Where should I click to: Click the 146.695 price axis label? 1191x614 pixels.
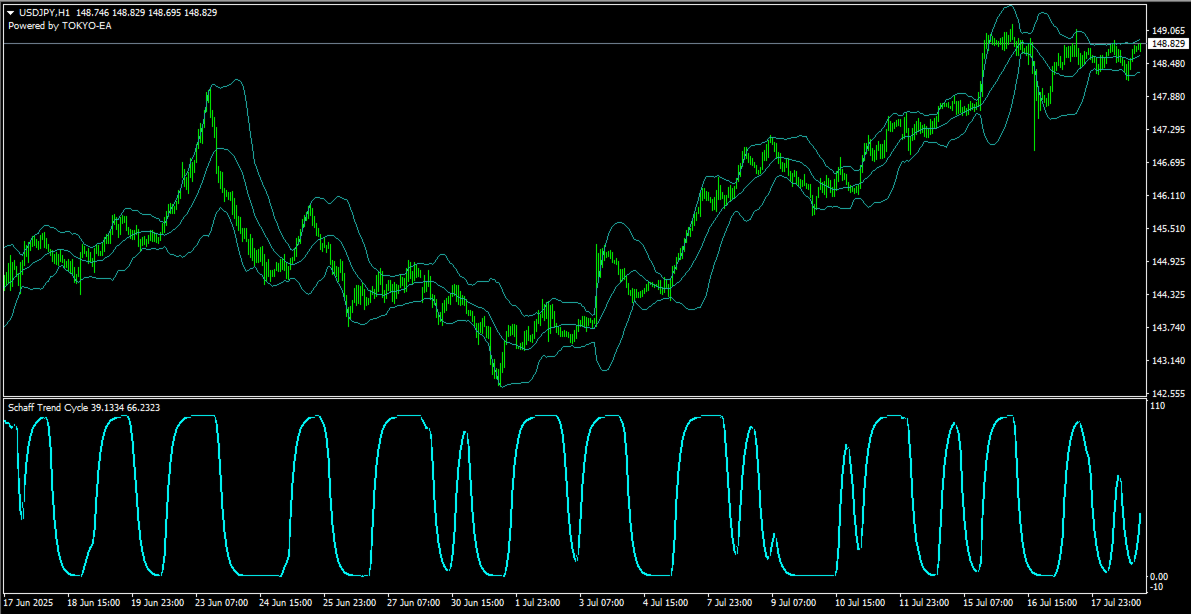point(1168,163)
